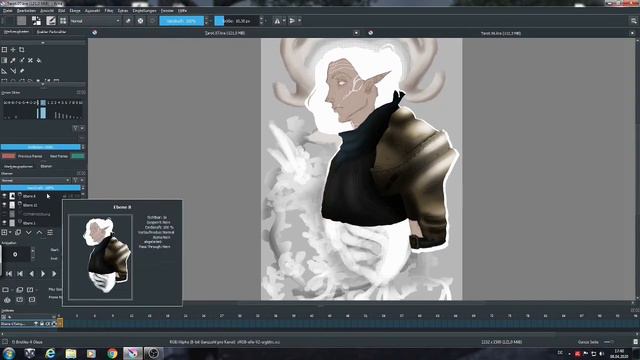This screenshot has height=360, width=640.
Task: Open the brush editor settings icon
Action: [x=51, y=21]
